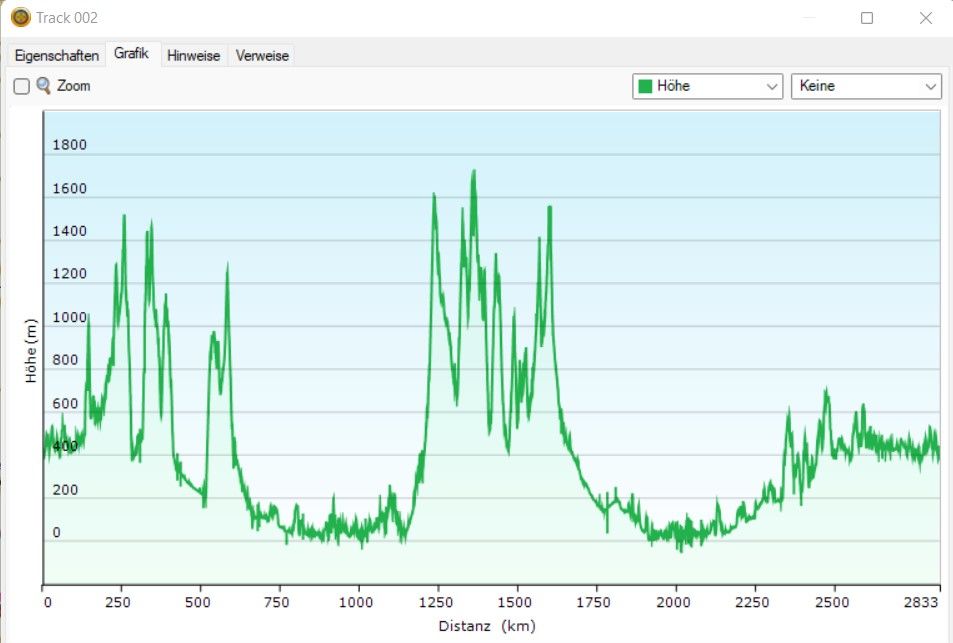Switch to the Eigenschaften tab
The width and height of the screenshot is (953, 643).
pyautogui.click(x=56, y=56)
